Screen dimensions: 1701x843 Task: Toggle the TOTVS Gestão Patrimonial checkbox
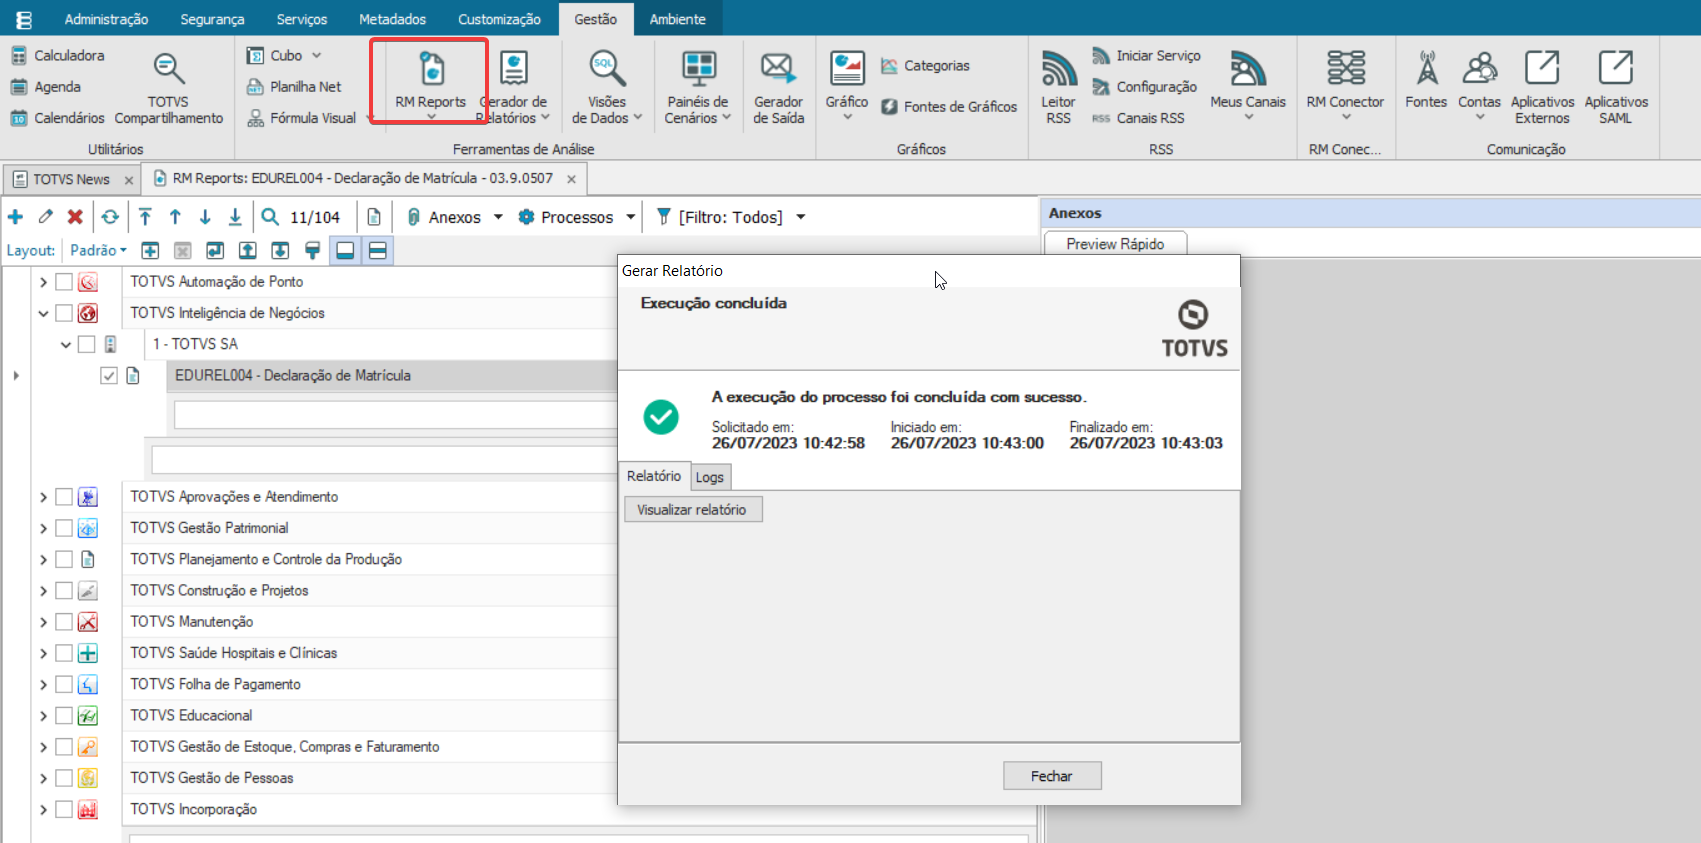coord(64,528)
